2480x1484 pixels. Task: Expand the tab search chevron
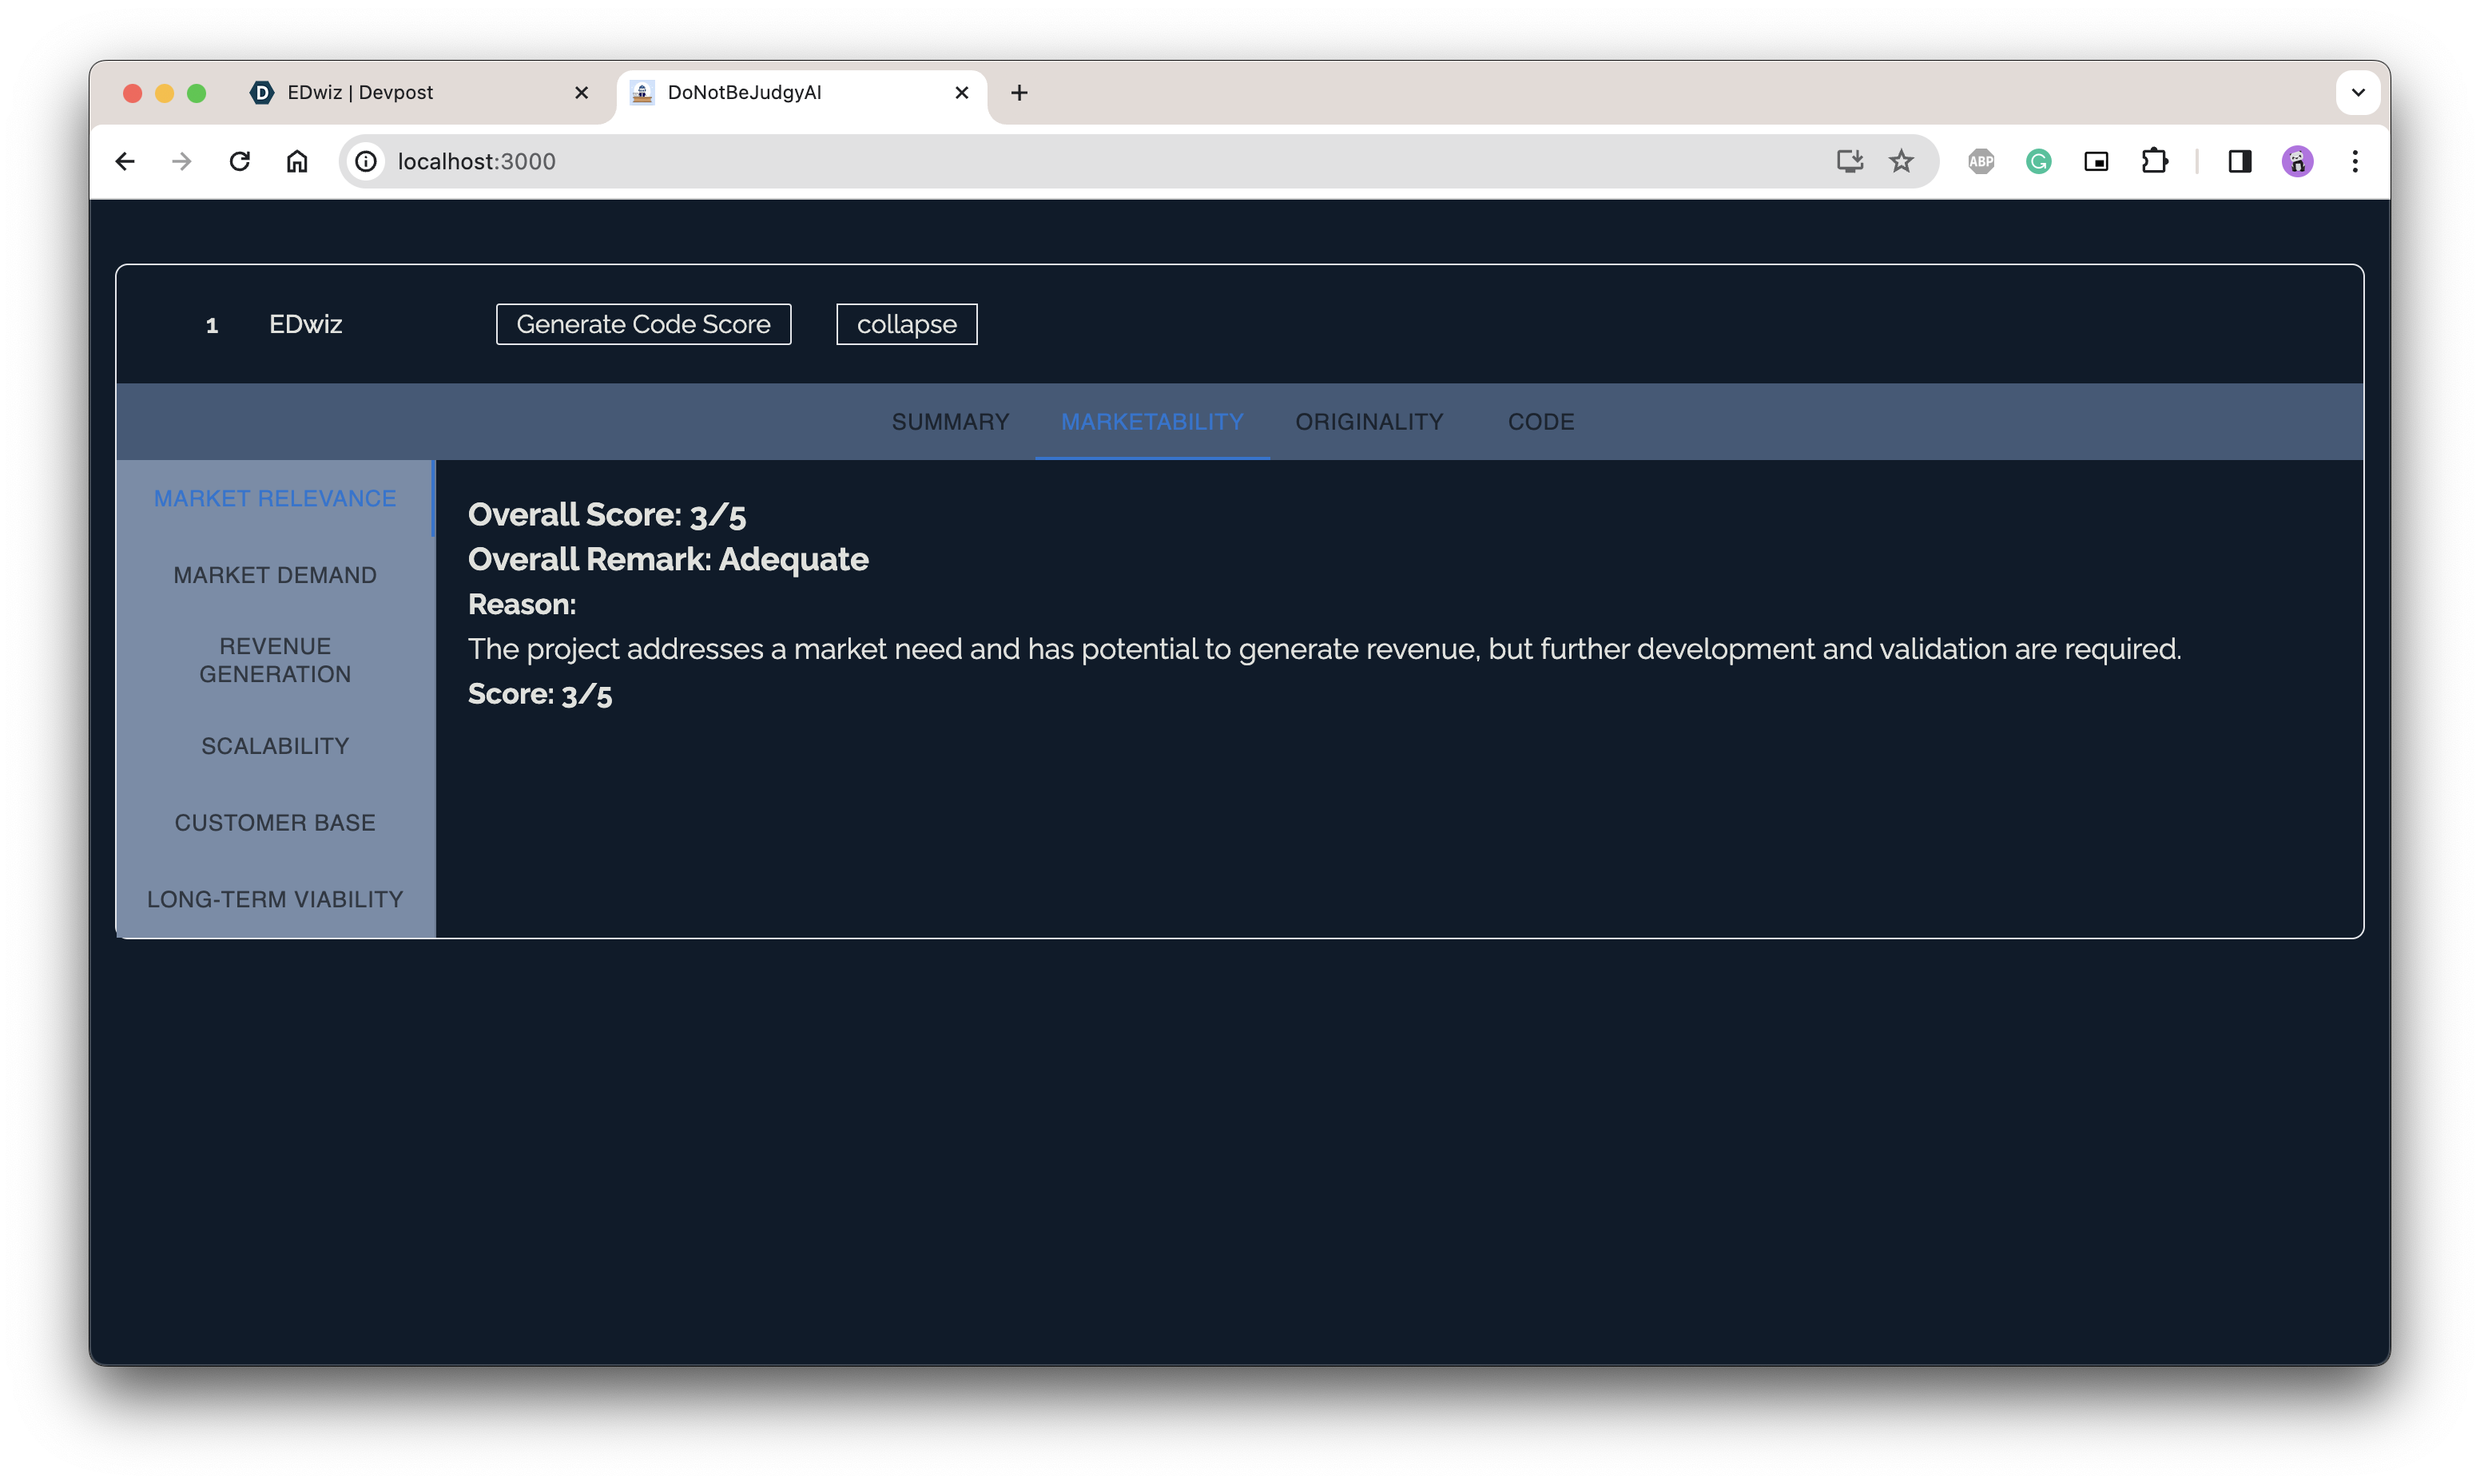(2357, 93)
